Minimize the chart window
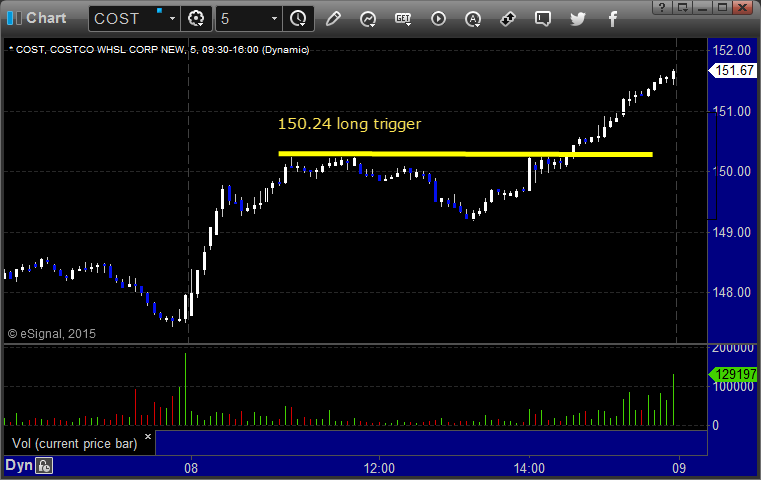This screenshot has width=761, height=480. point(702,7)
